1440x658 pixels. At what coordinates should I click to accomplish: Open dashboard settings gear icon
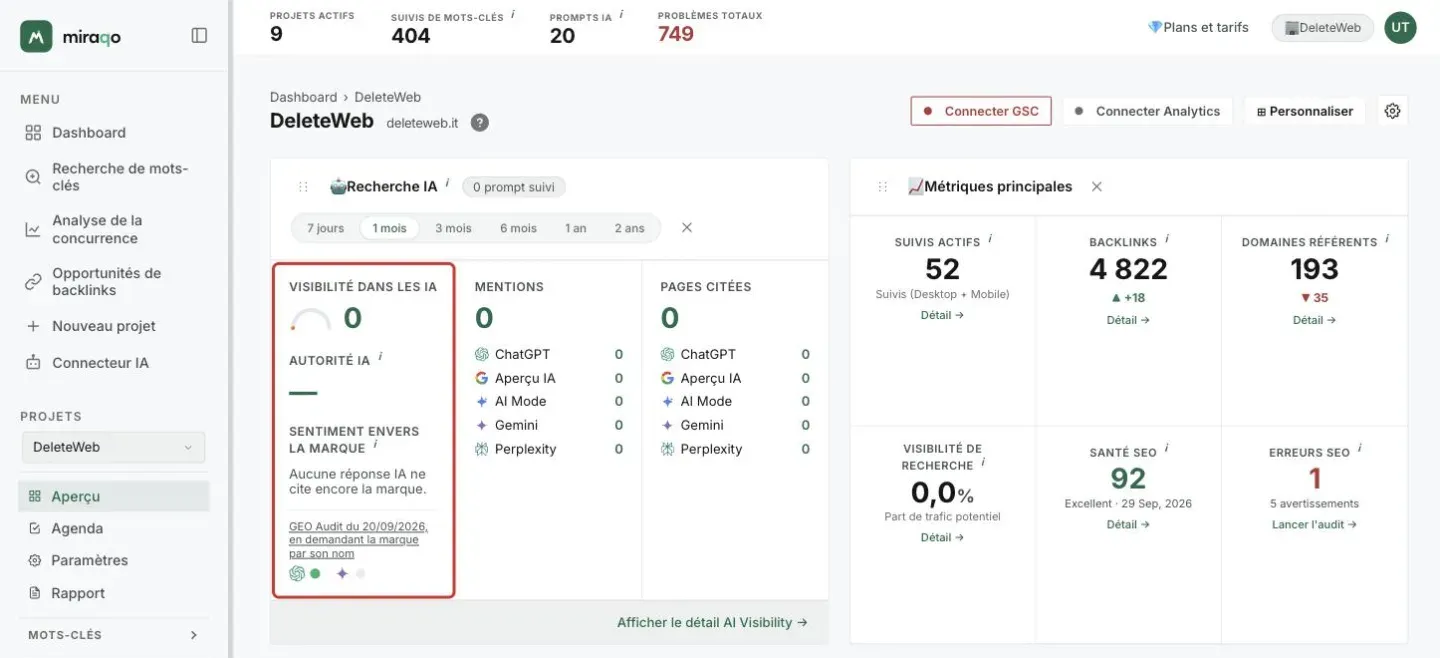click(x=1392, y=111)
